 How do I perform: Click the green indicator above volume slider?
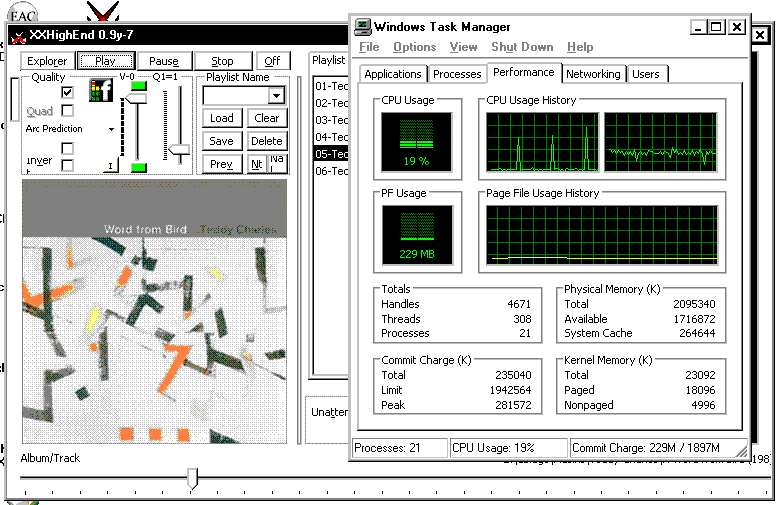point(139,85)
